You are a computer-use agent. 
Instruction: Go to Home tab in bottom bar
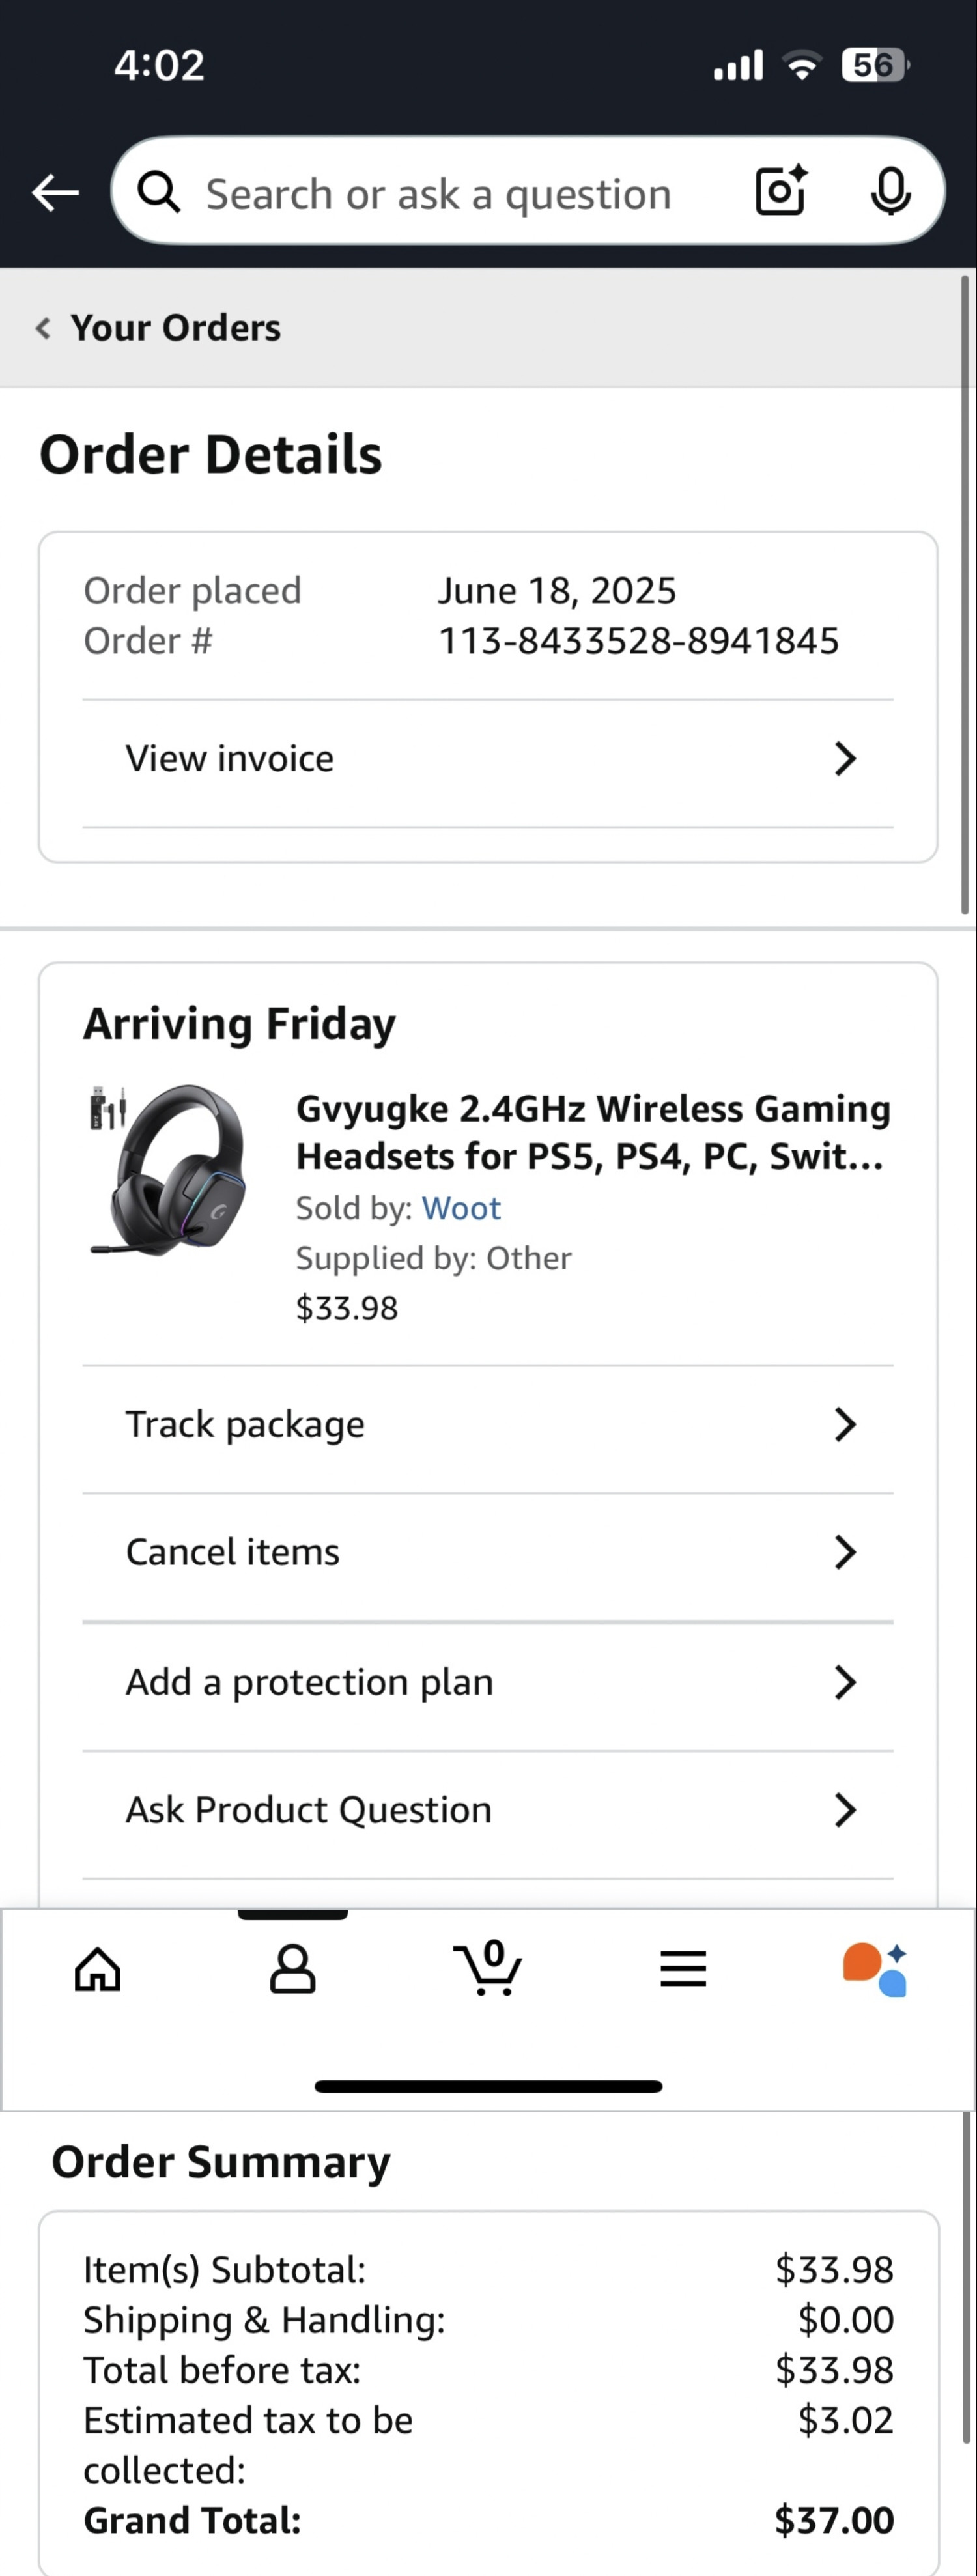click(98, 1969)
